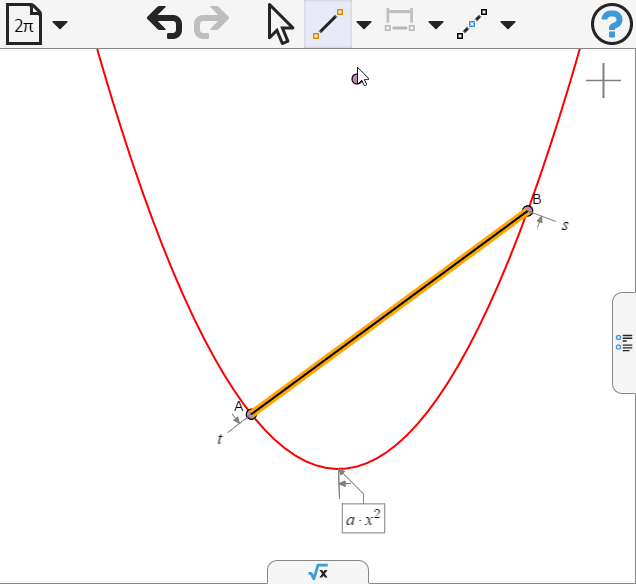Expand the construction tools dropdown arrow

[508, 25]
